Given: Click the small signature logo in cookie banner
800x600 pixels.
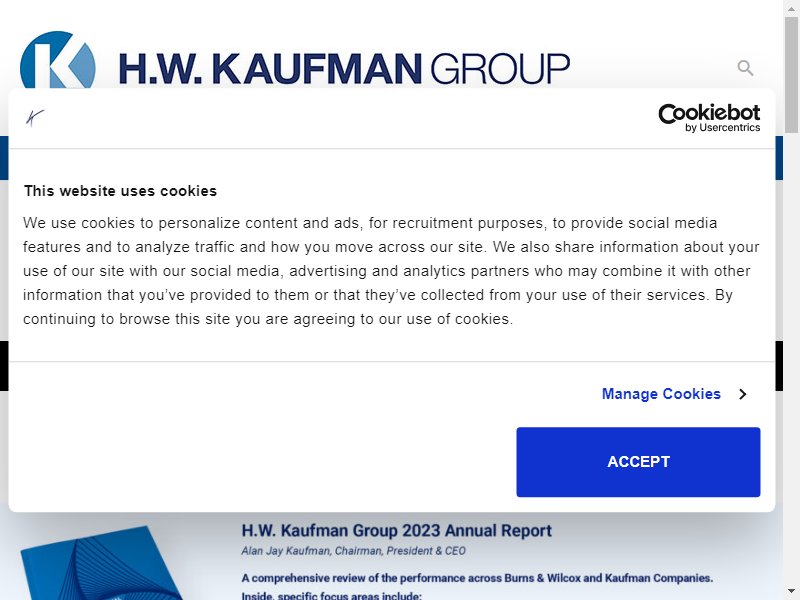Looking at the screenshot, I should (35, 118).
